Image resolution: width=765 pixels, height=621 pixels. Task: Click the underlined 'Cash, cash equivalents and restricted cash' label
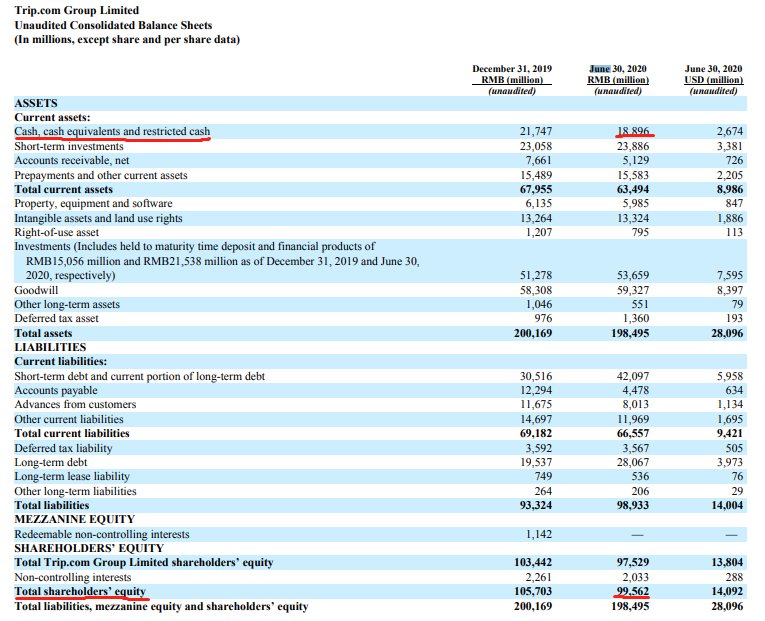(x=112, y=132)
